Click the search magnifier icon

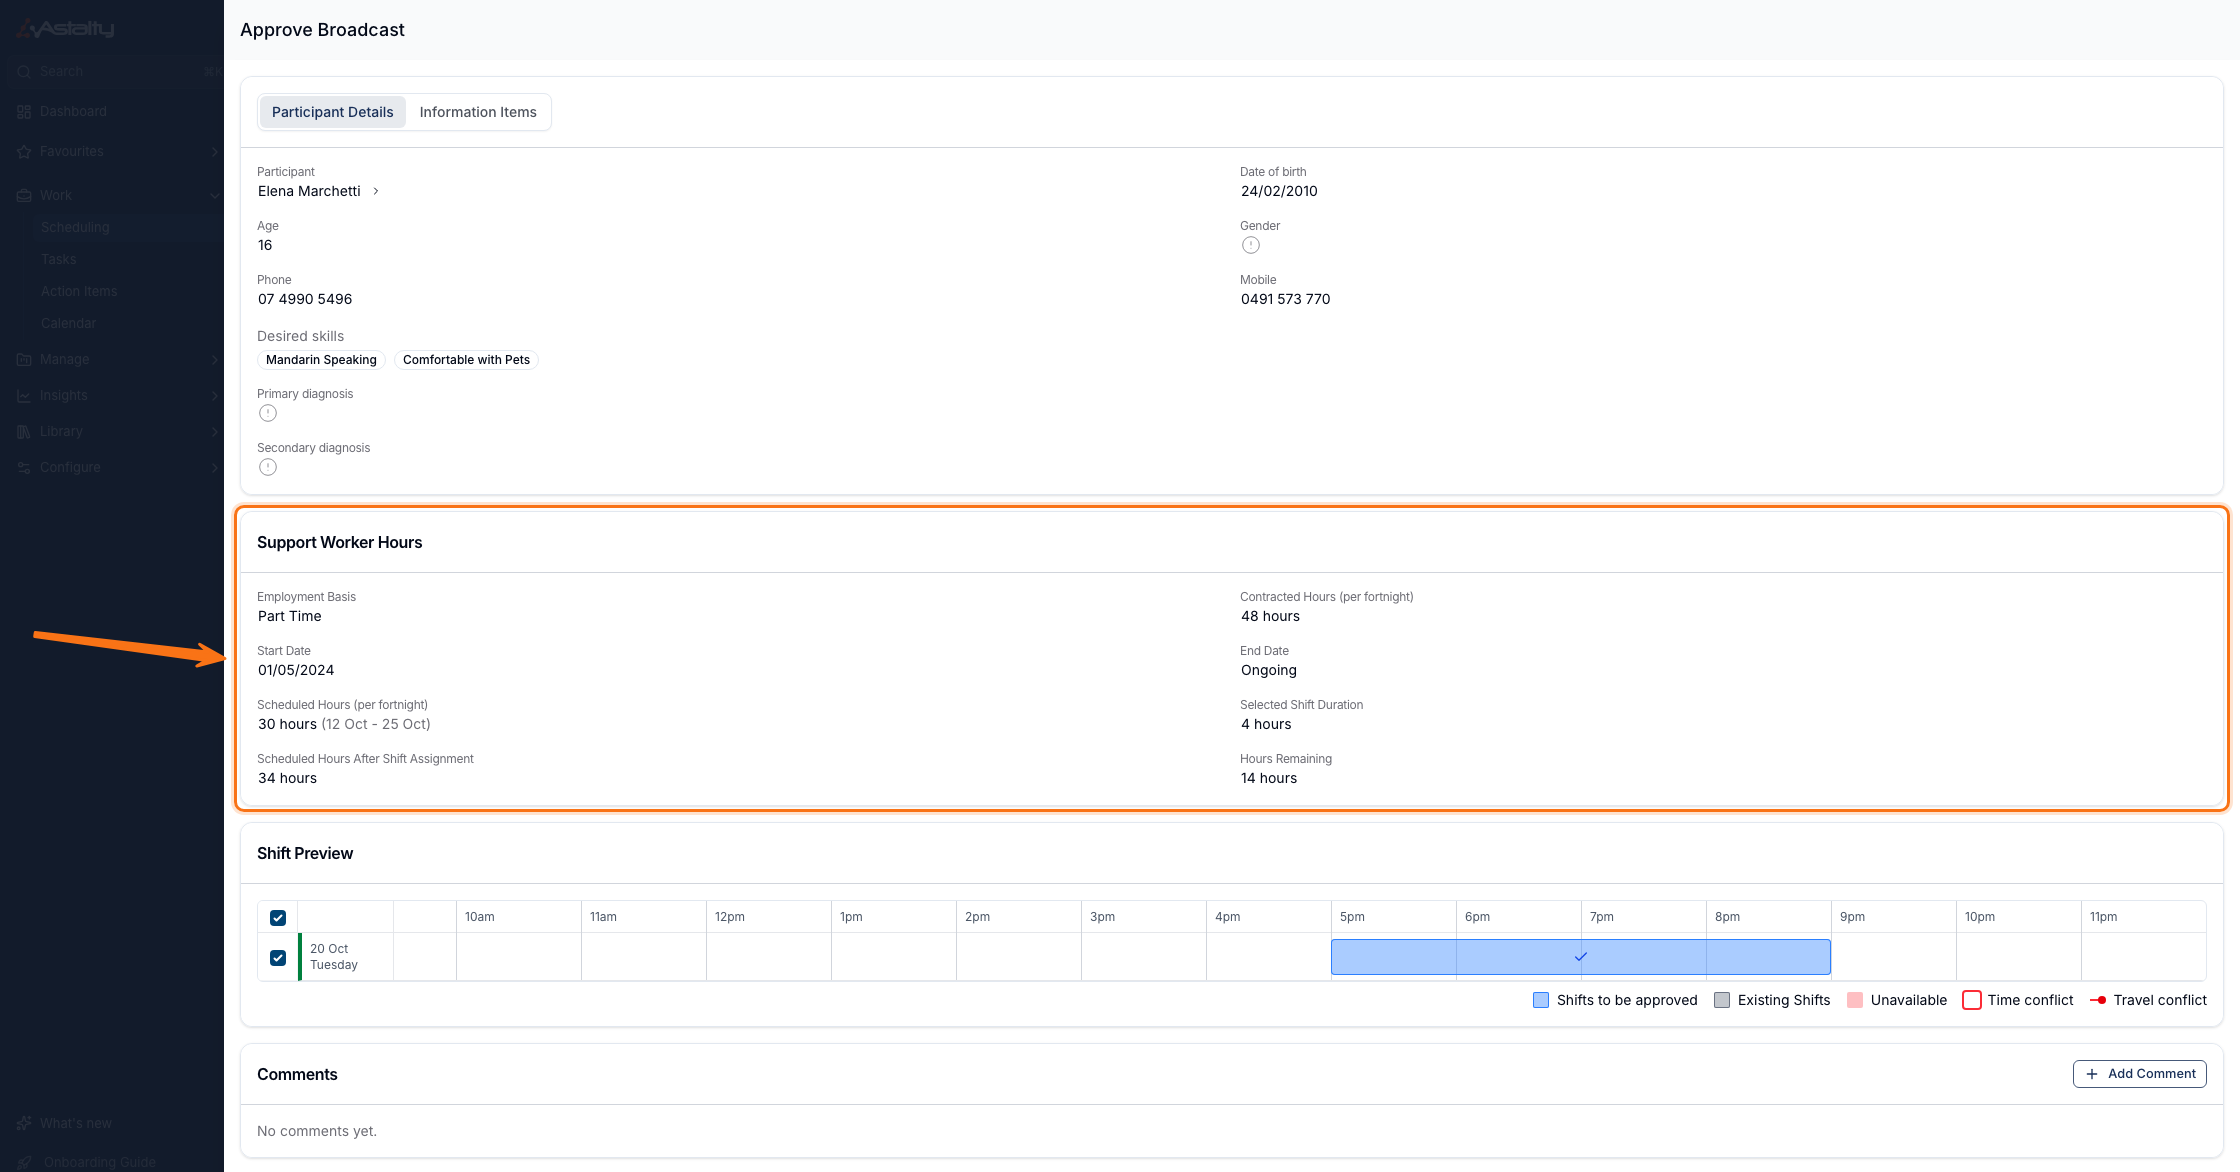coord(24,72)
